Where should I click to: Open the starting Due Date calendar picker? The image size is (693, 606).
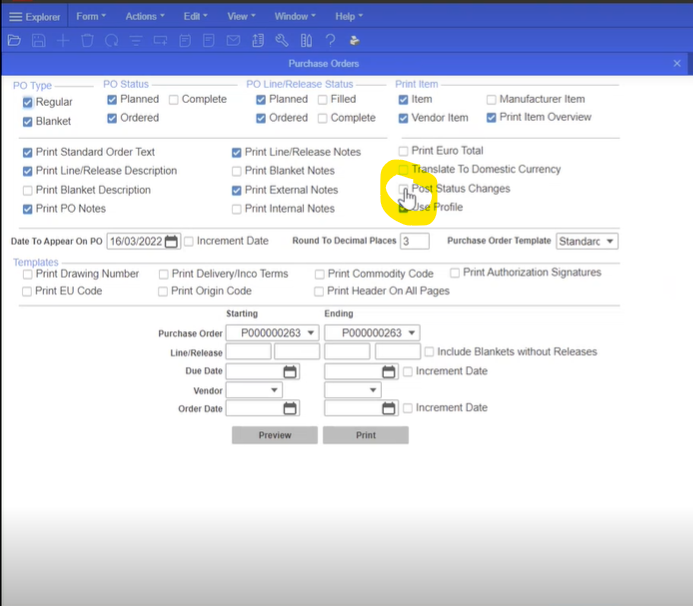click(x=290, y=371)
